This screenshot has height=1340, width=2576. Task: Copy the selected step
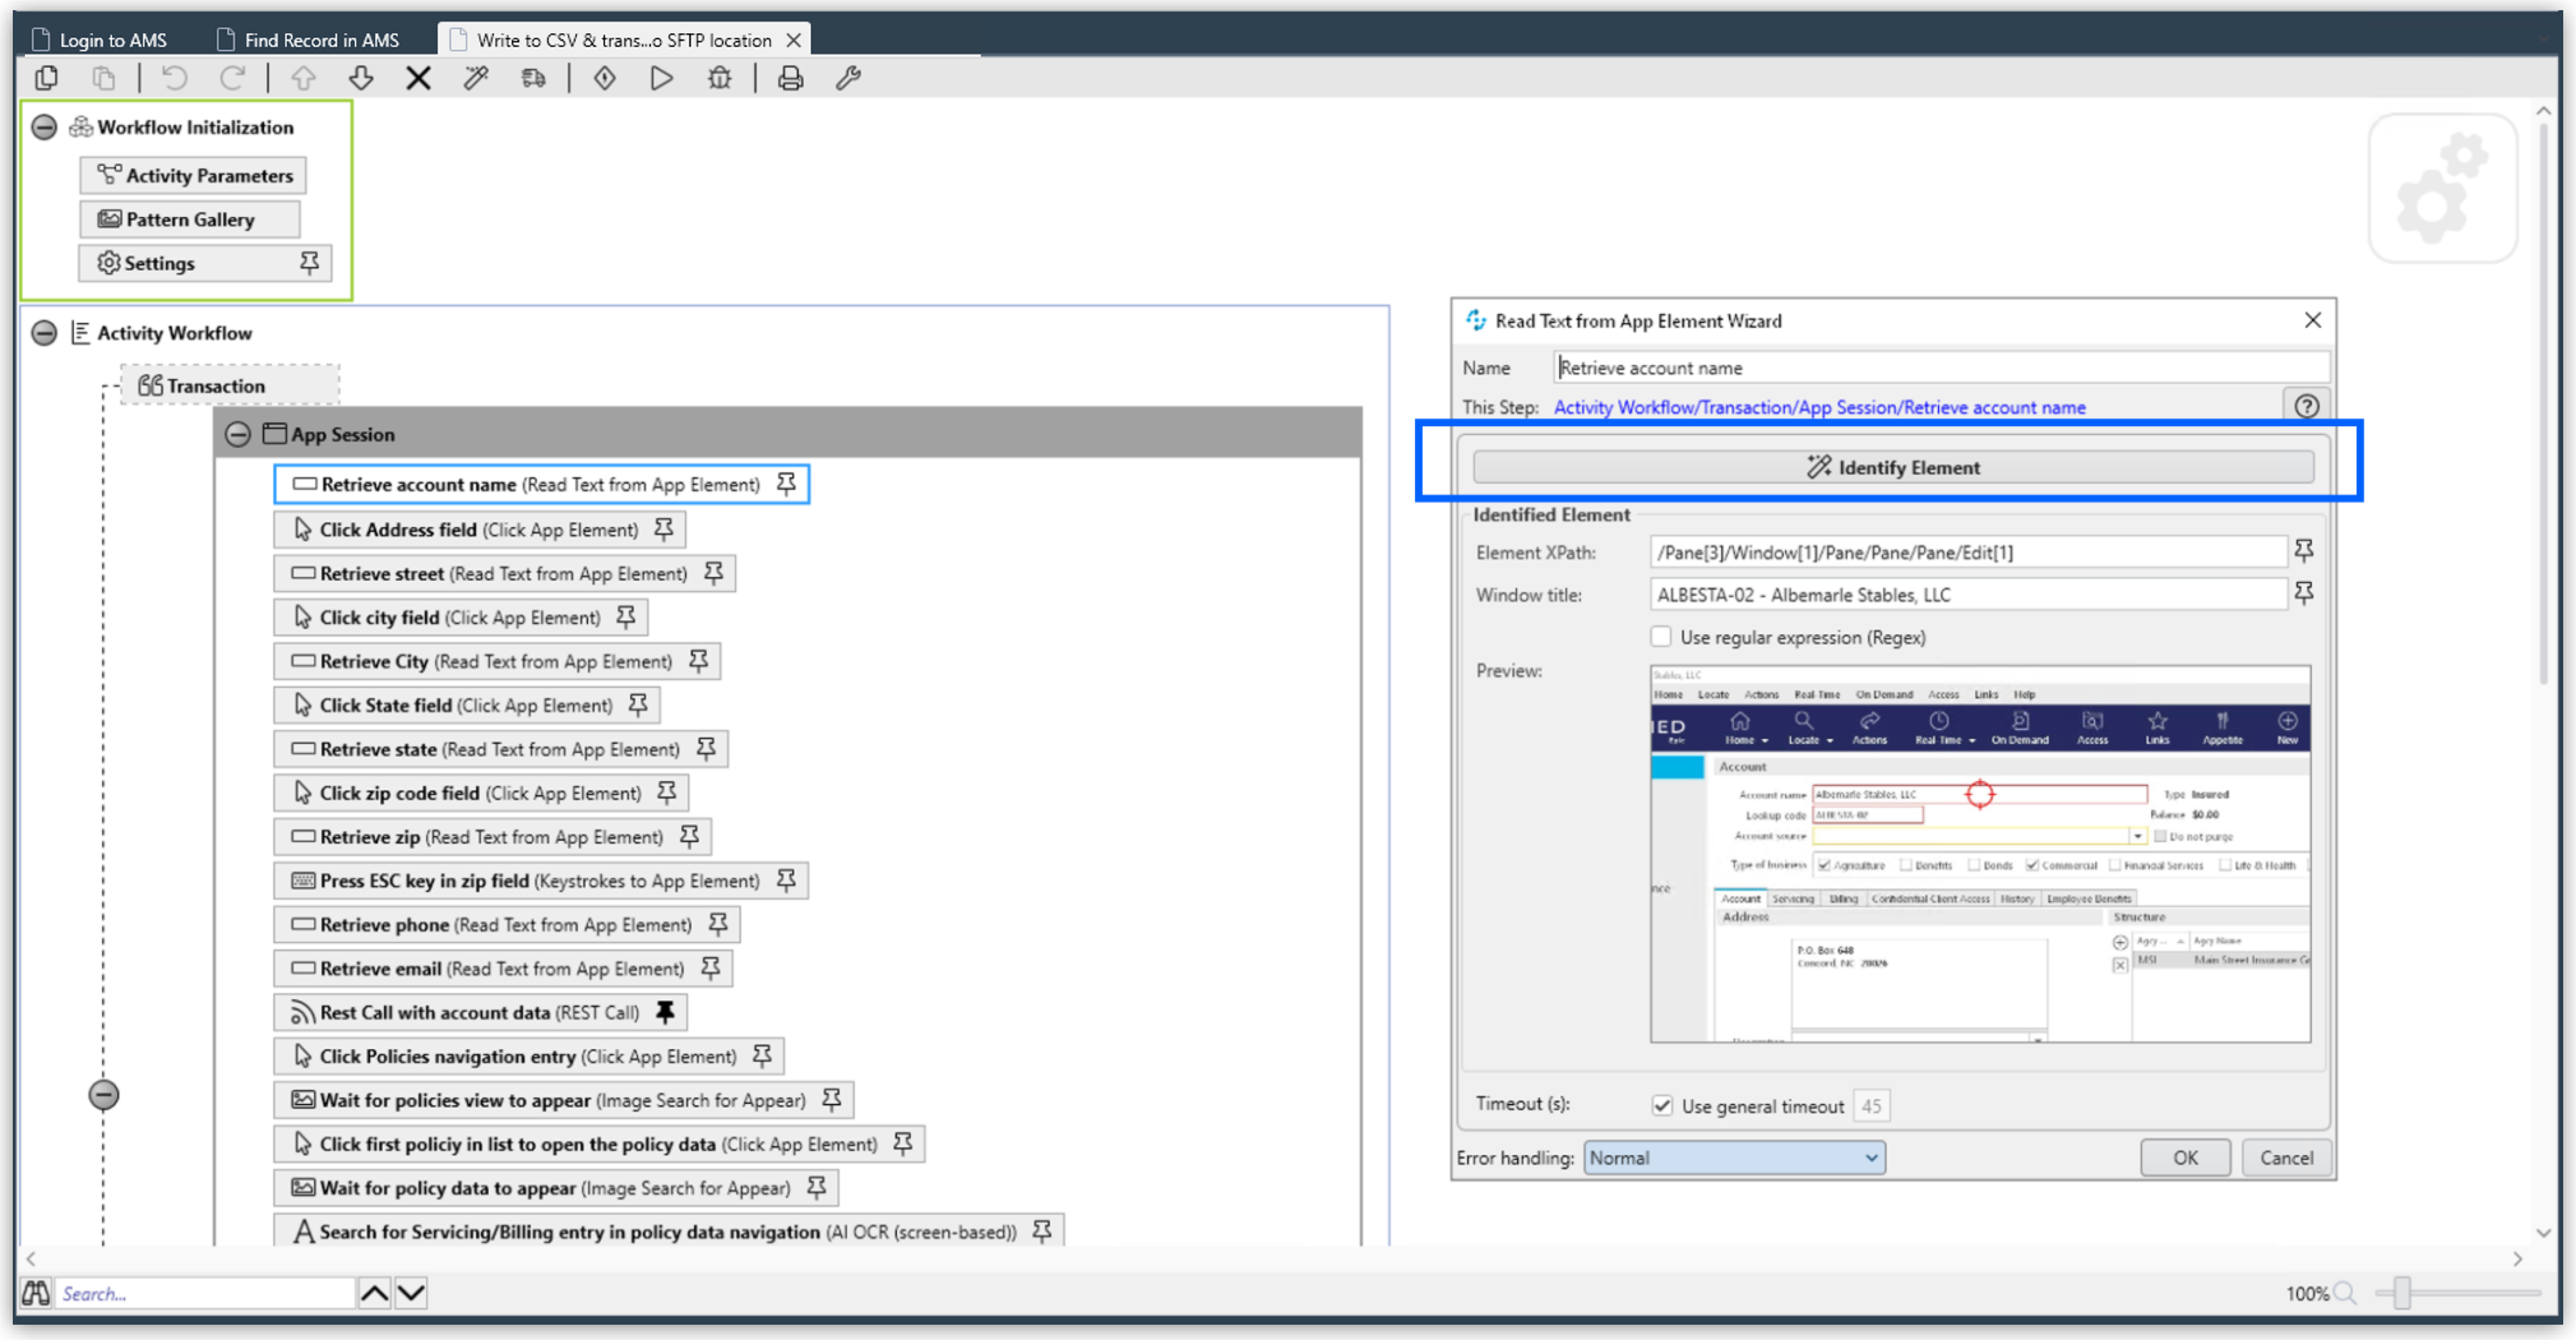(46, 78)
